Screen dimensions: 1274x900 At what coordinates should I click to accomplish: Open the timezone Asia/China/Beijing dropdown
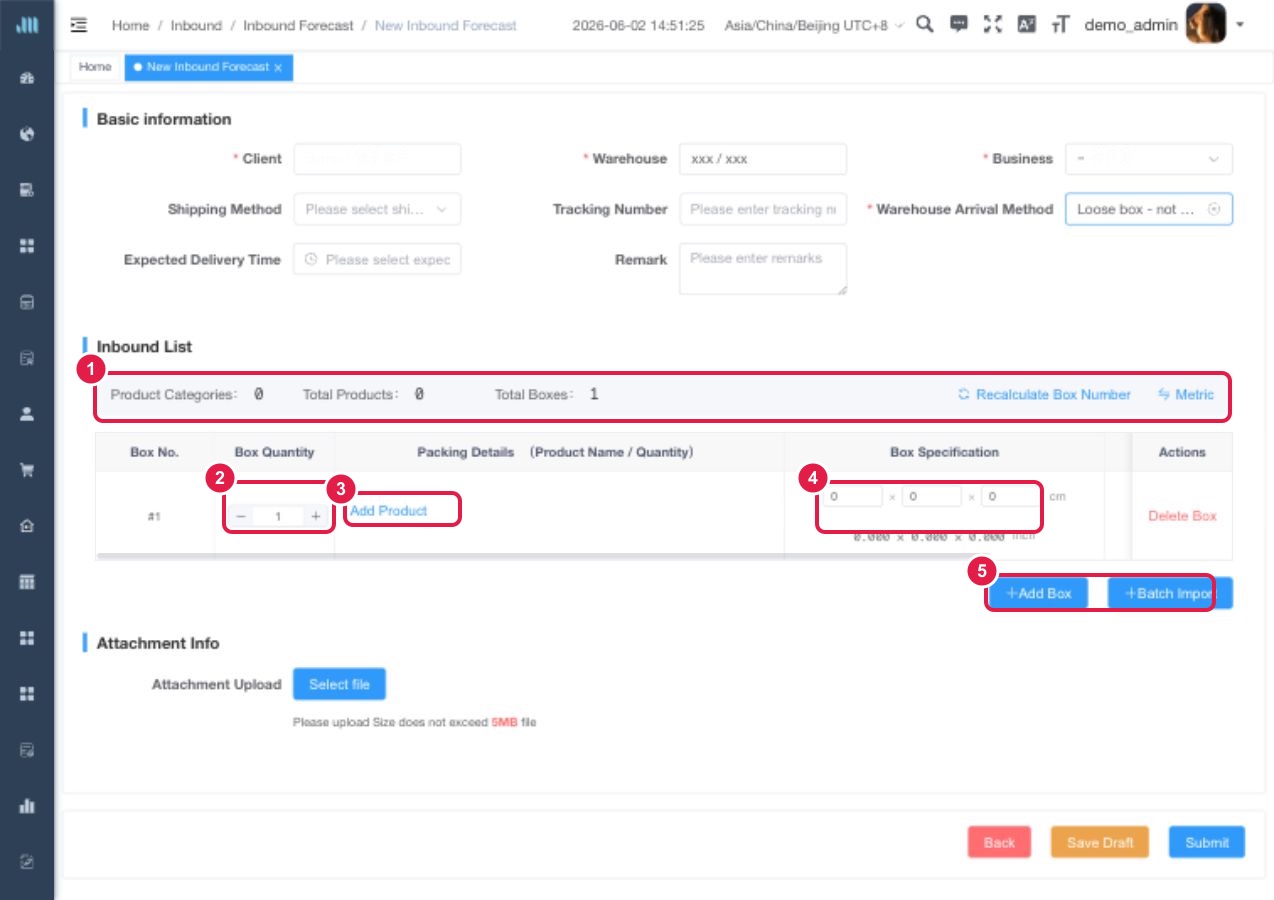click(814, 25)
